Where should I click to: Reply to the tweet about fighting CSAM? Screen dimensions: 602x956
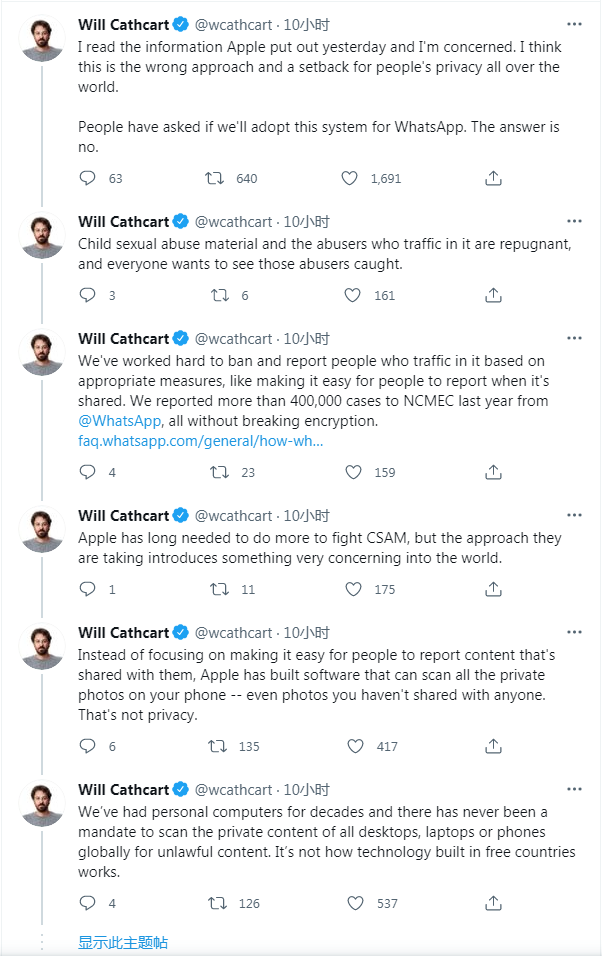pyautogui.click(x=88, y=589)
